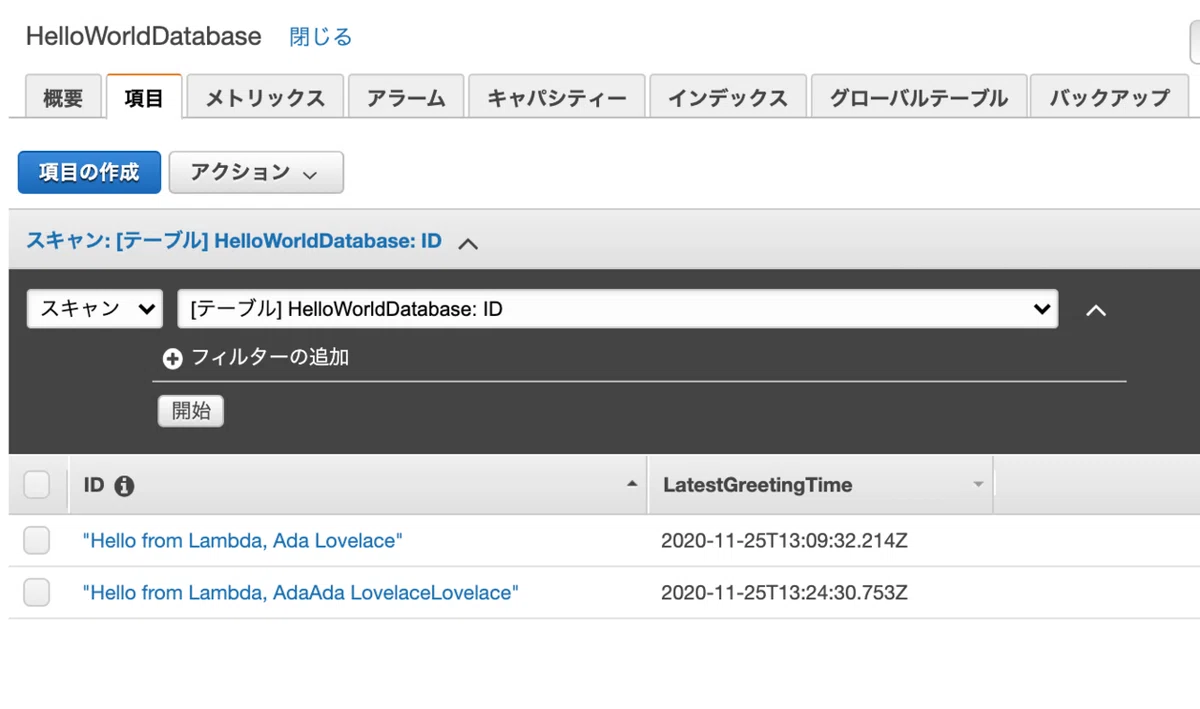Screen dimensions: 1200x709
Task: Collapse the filter panel using the white chevron
Action: coord(1096,311)
